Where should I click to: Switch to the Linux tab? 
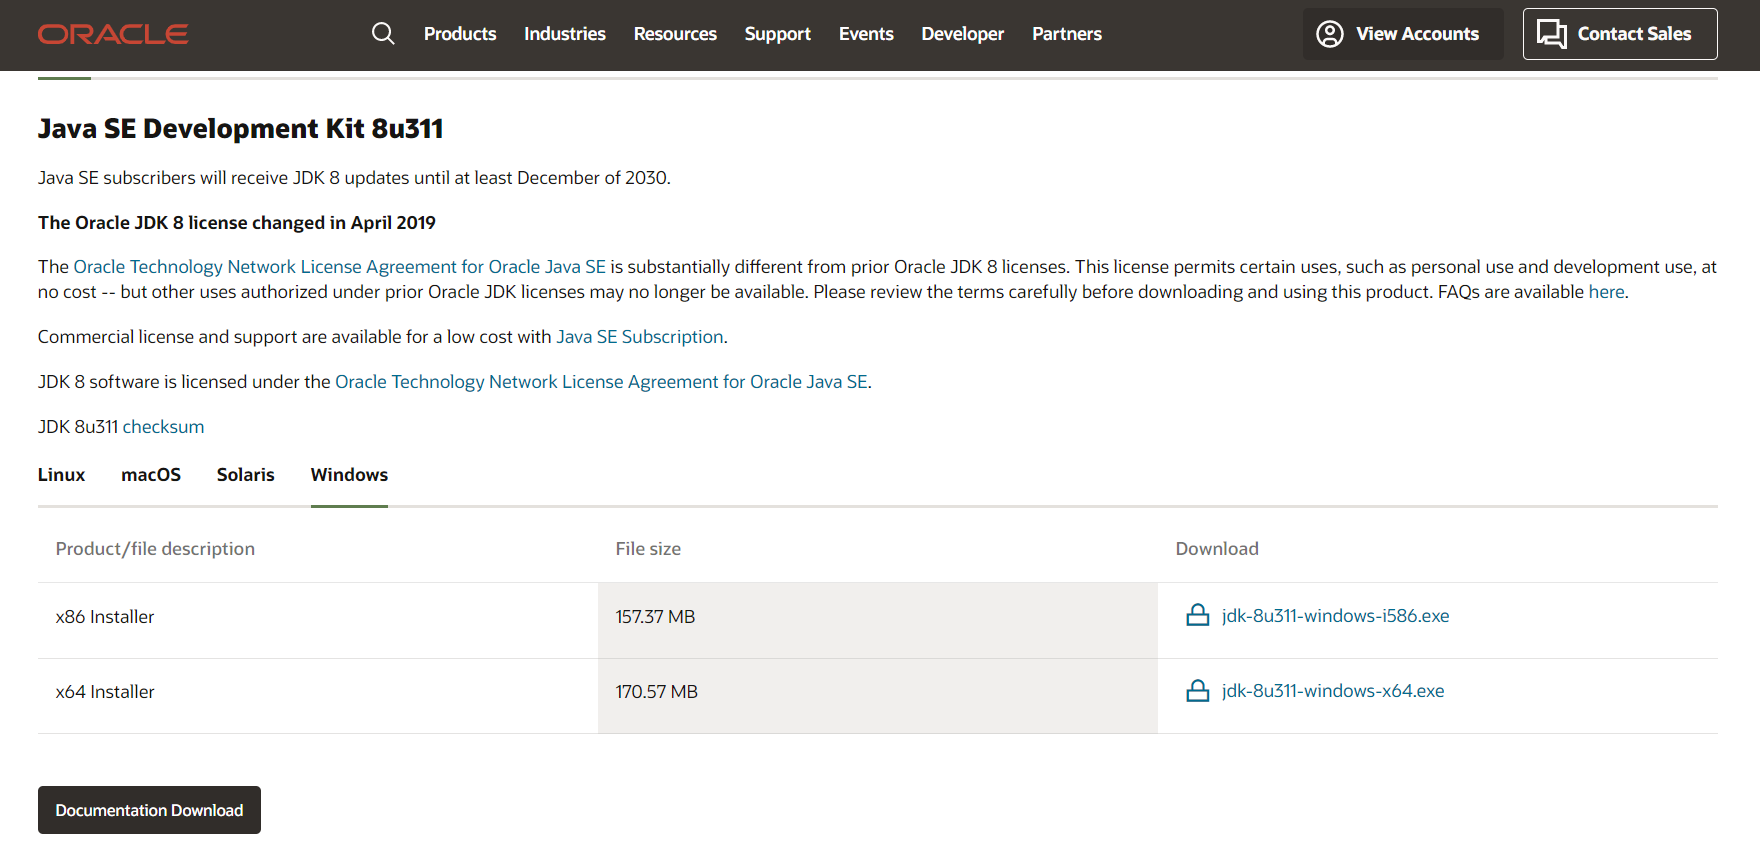[x=61, y=475]
